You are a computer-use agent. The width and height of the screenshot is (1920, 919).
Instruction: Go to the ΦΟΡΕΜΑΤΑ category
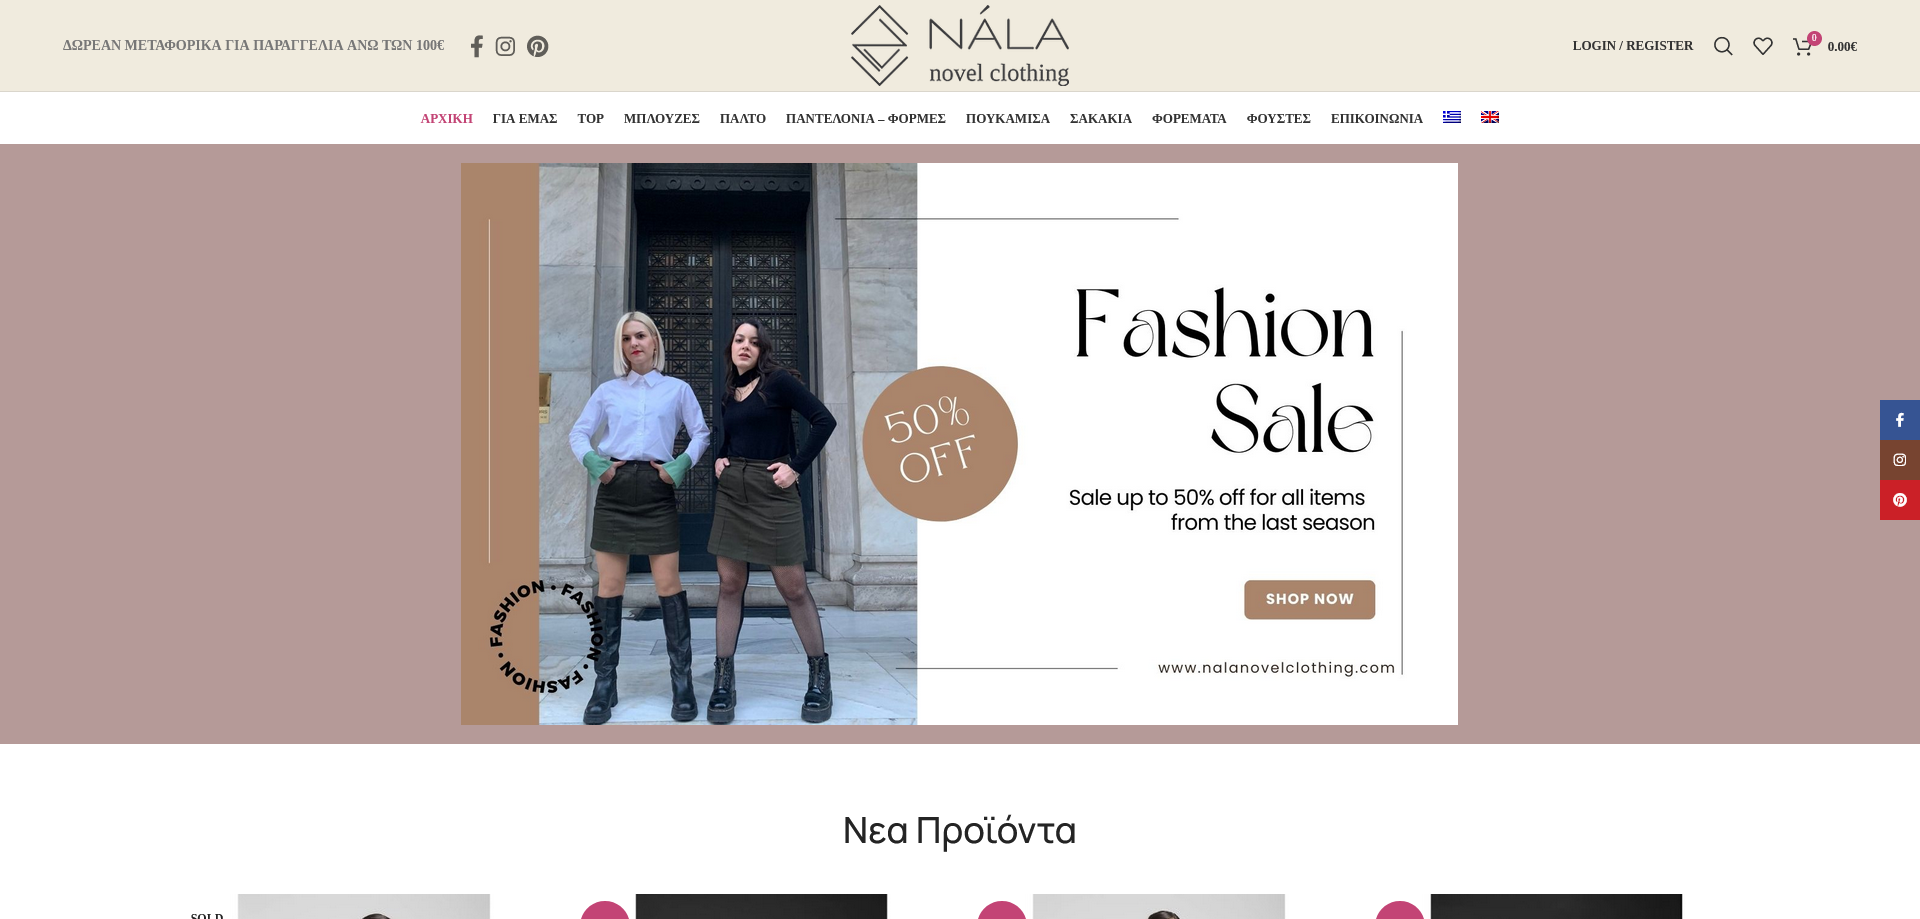(1188, 118)
